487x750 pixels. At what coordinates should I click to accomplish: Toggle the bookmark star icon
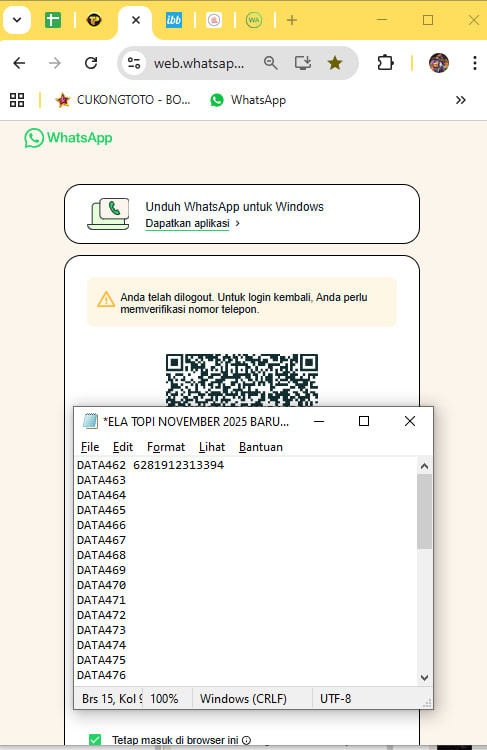tap(335, 63)
